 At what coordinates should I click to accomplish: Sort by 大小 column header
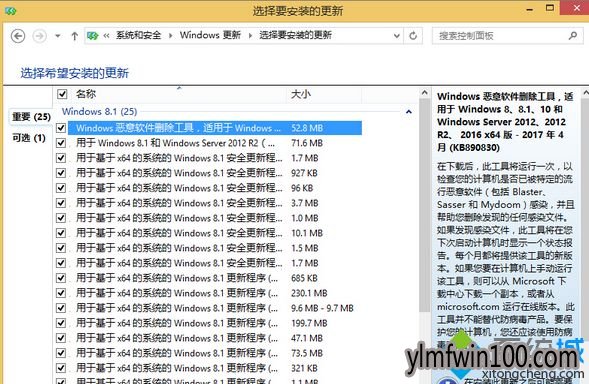301,94
